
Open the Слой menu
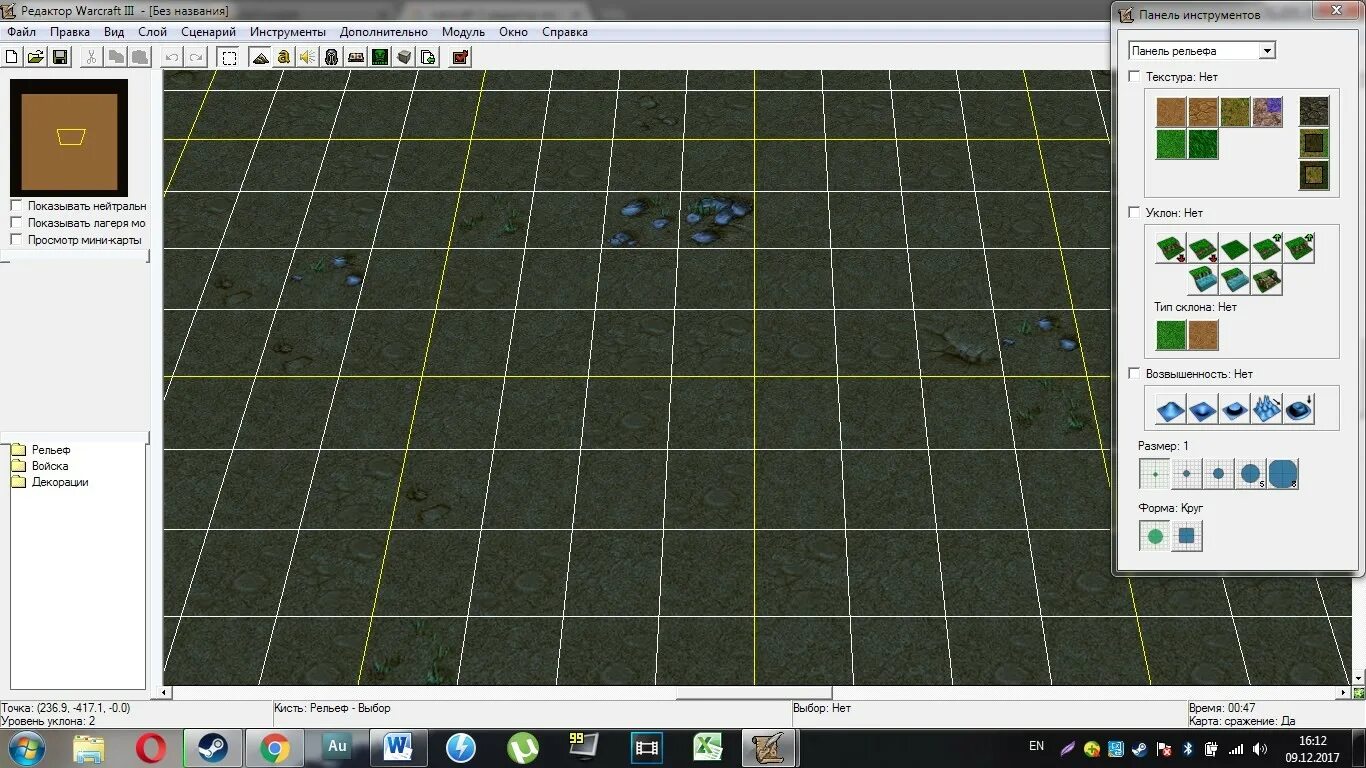point(153,32)
